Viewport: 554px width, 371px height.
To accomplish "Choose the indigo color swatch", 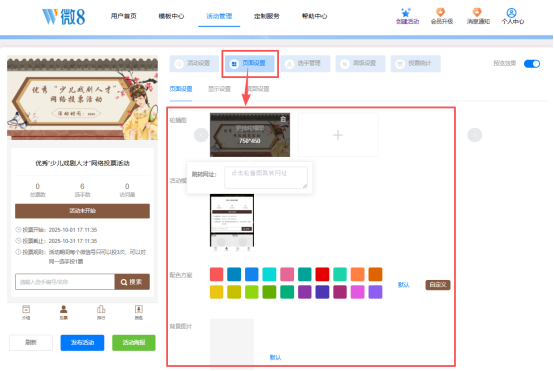I will 322,292.
